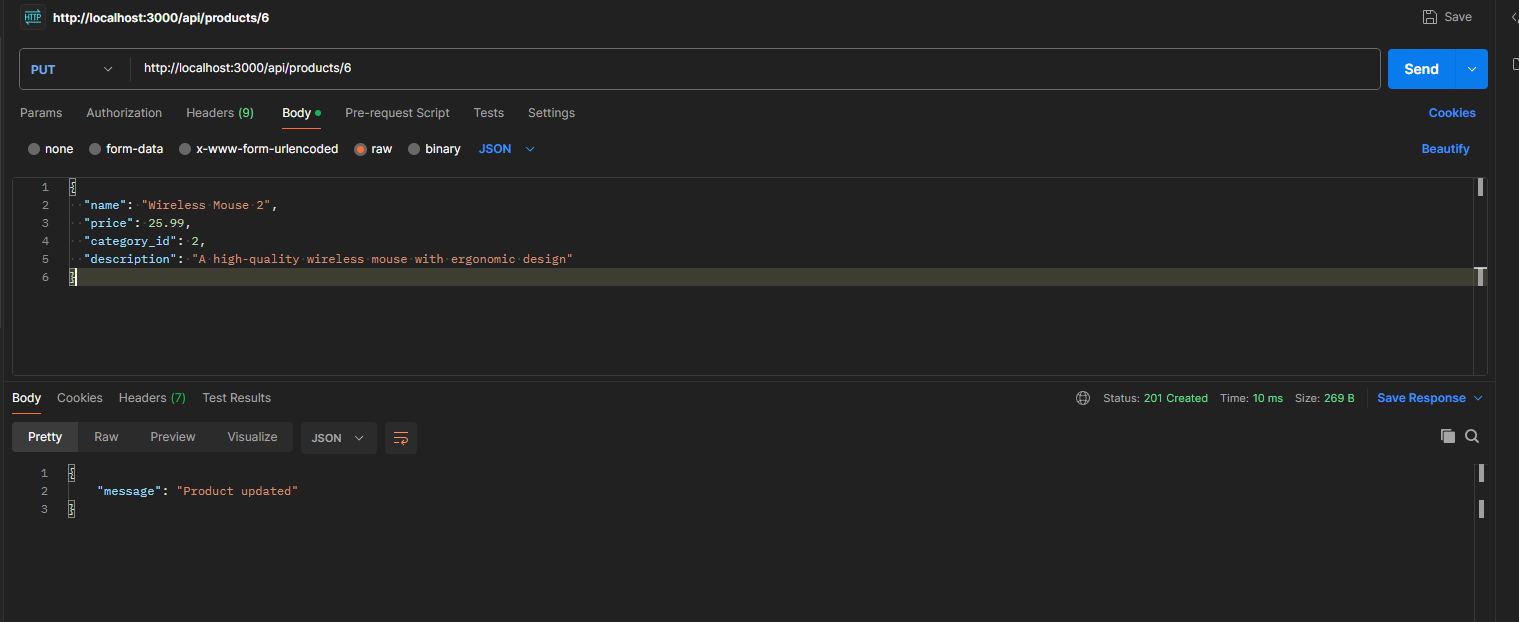Click the Beautify link

tap(1446, 149)
